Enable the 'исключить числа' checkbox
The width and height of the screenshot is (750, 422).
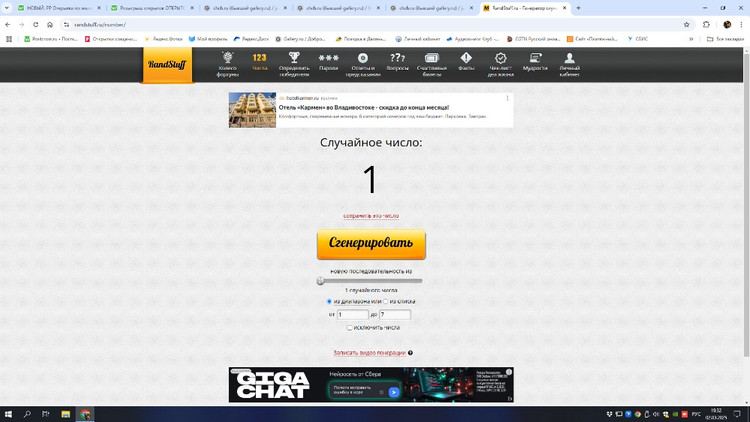[x=349, y=327]
